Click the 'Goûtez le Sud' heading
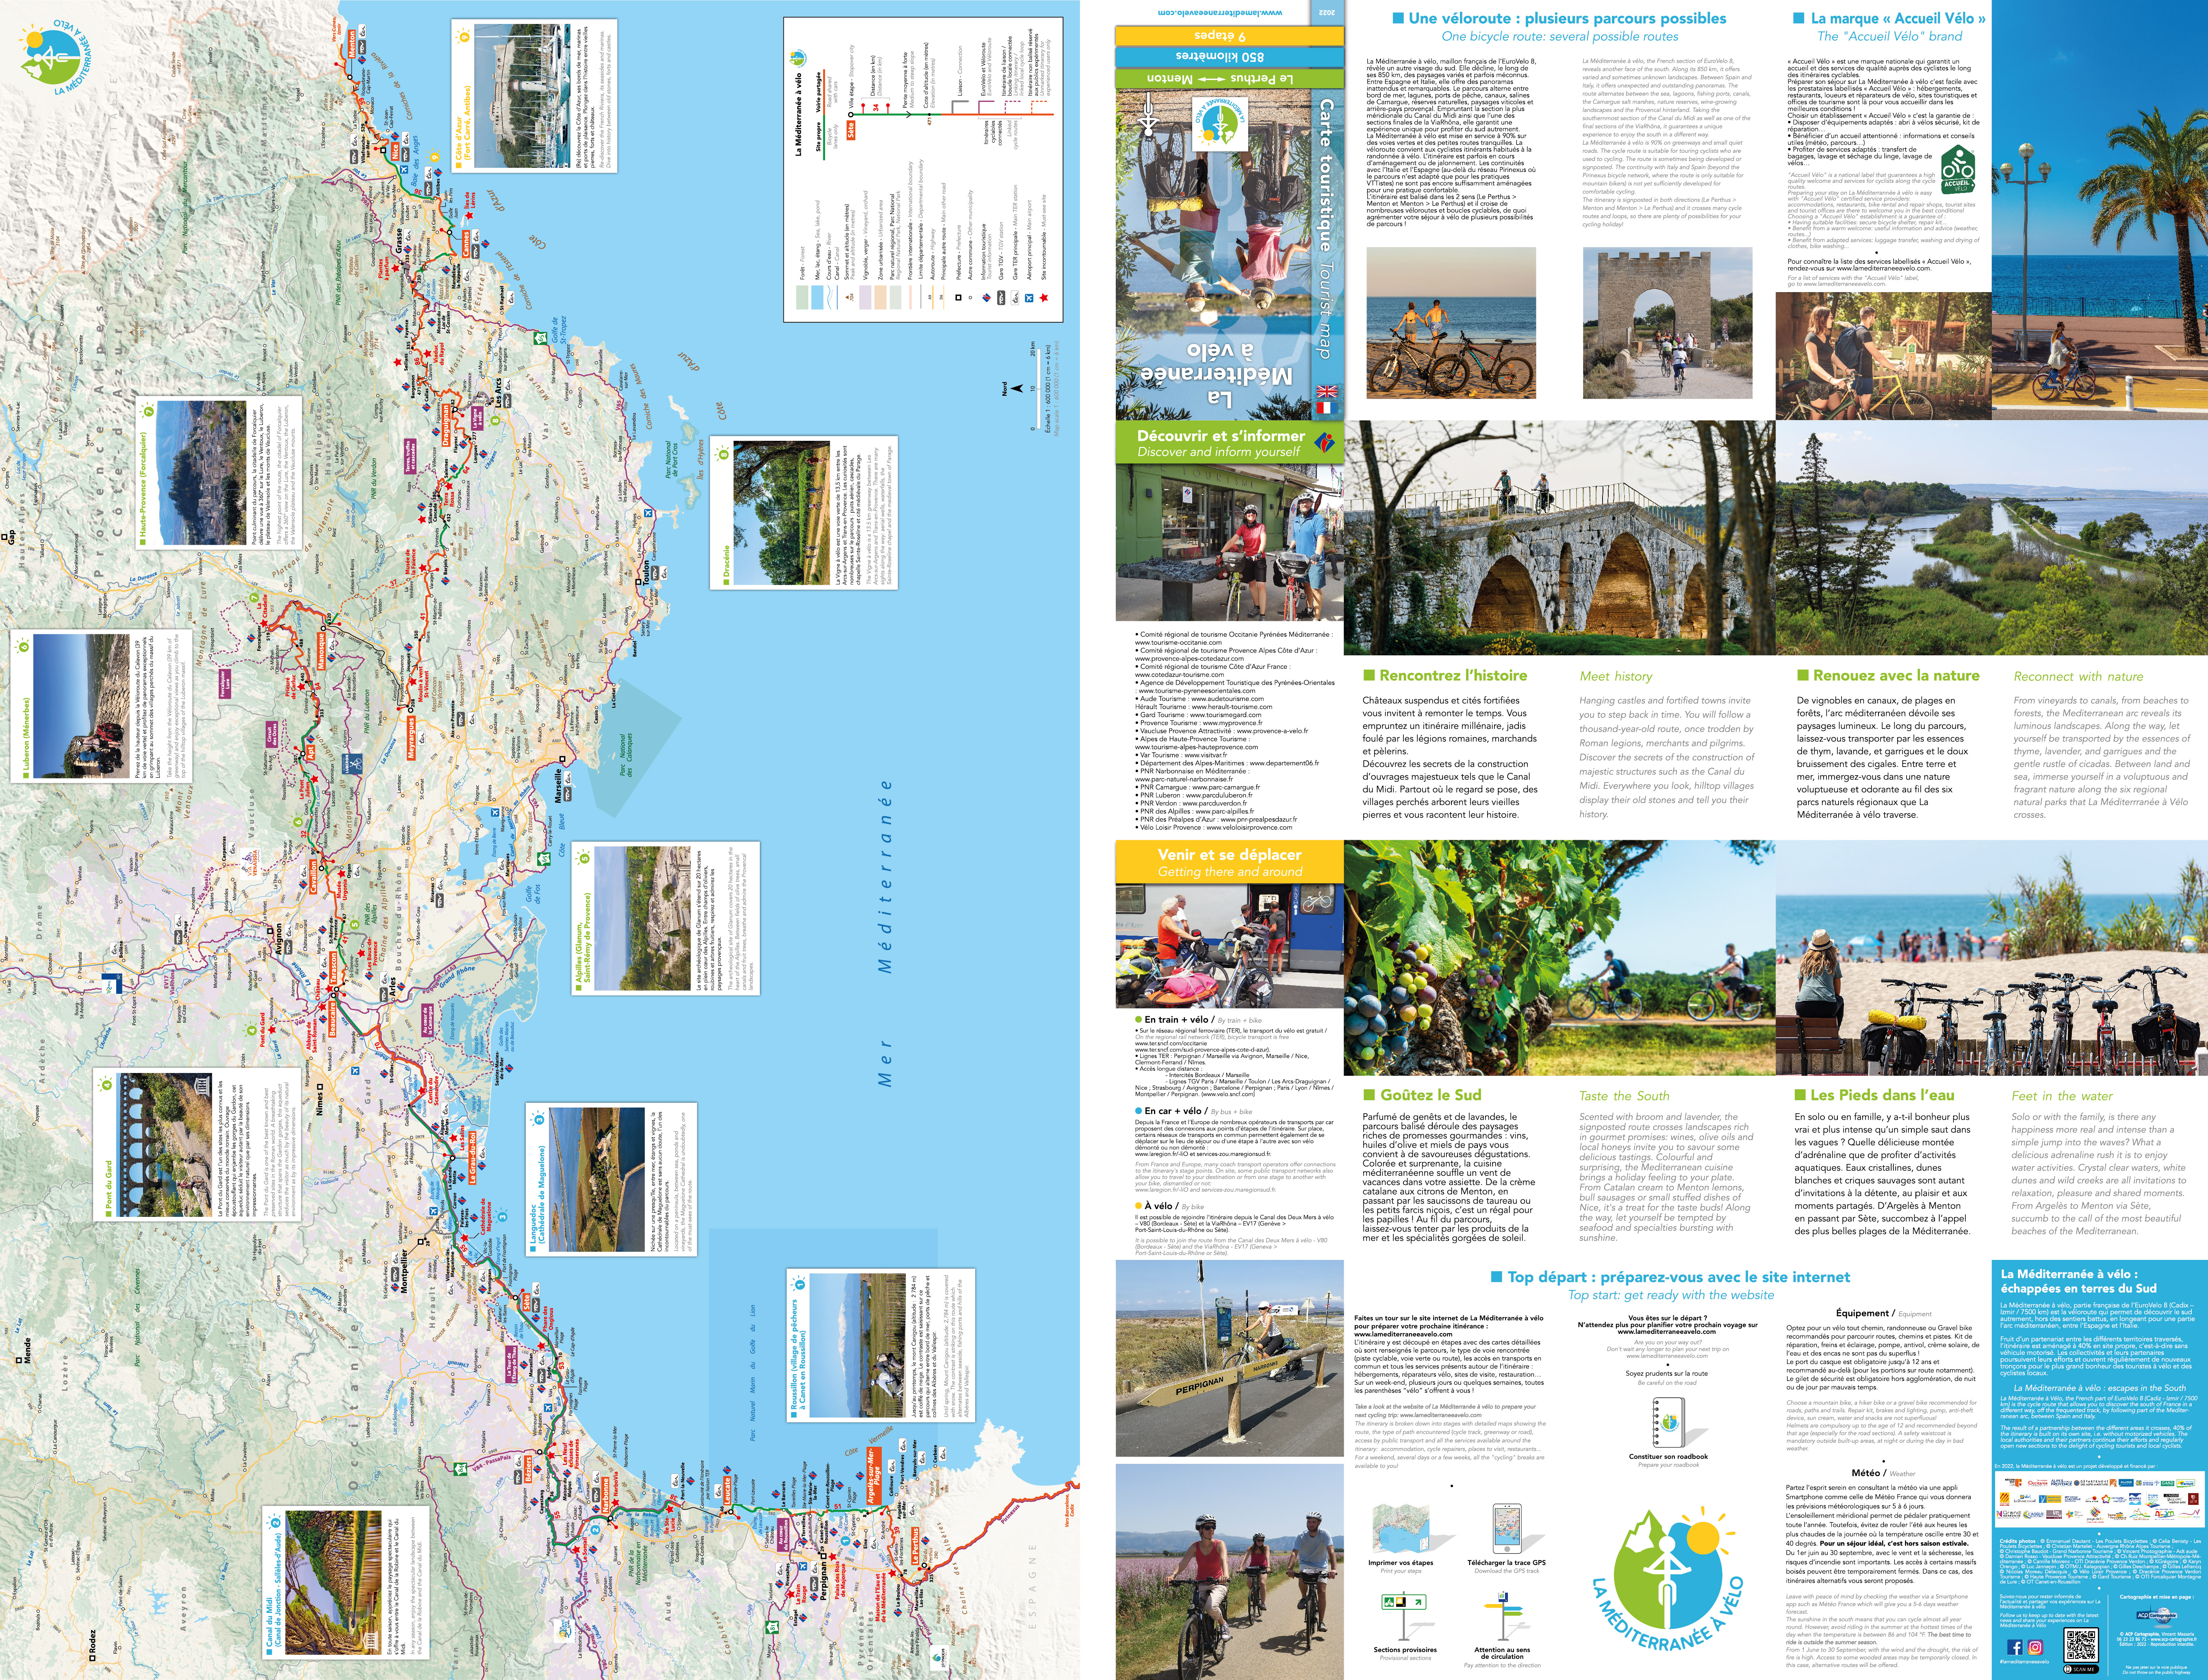 point(1422,1095)
